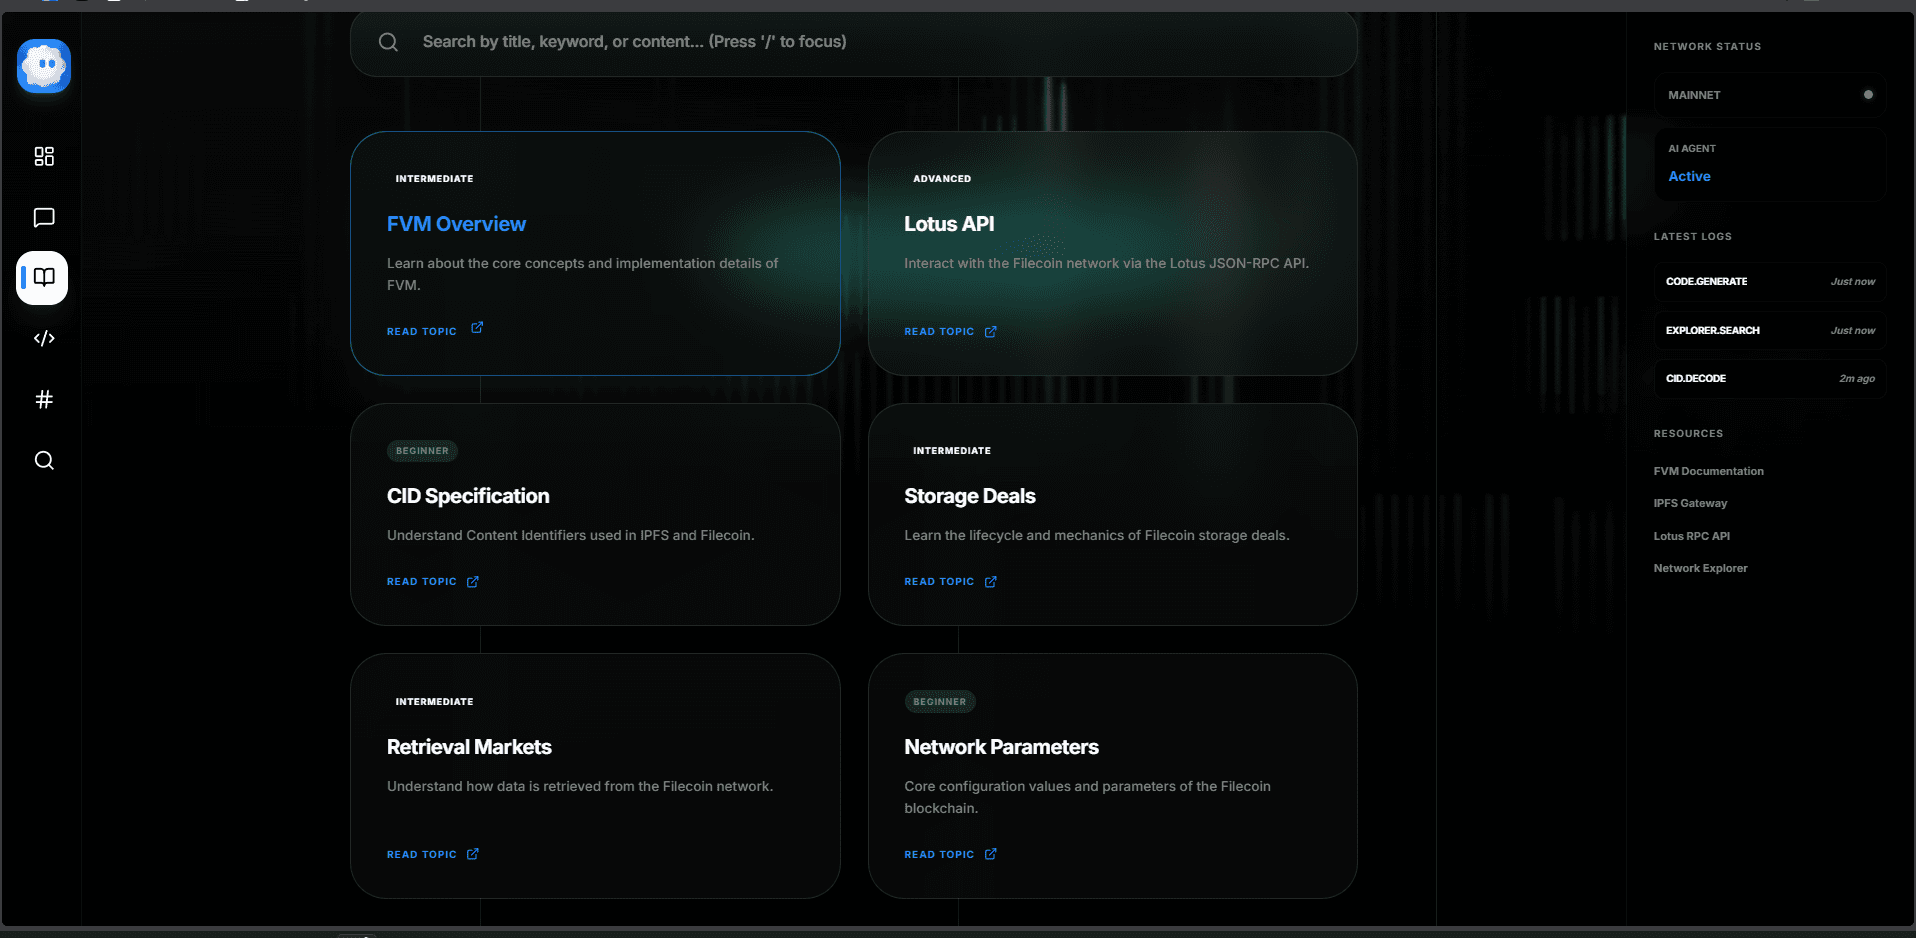The height and width of the screenshot is (938, 1916).
Task: Open the EXPLORER.SEARCH log entry
Action: [1769, 330]
